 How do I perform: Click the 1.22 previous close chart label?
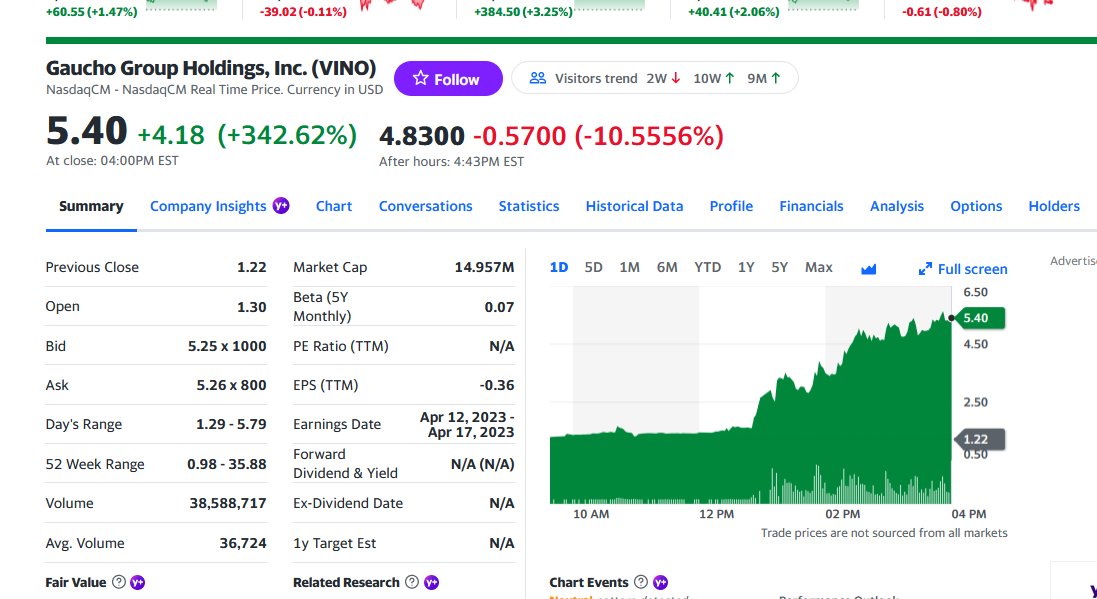tap(979, 439)
